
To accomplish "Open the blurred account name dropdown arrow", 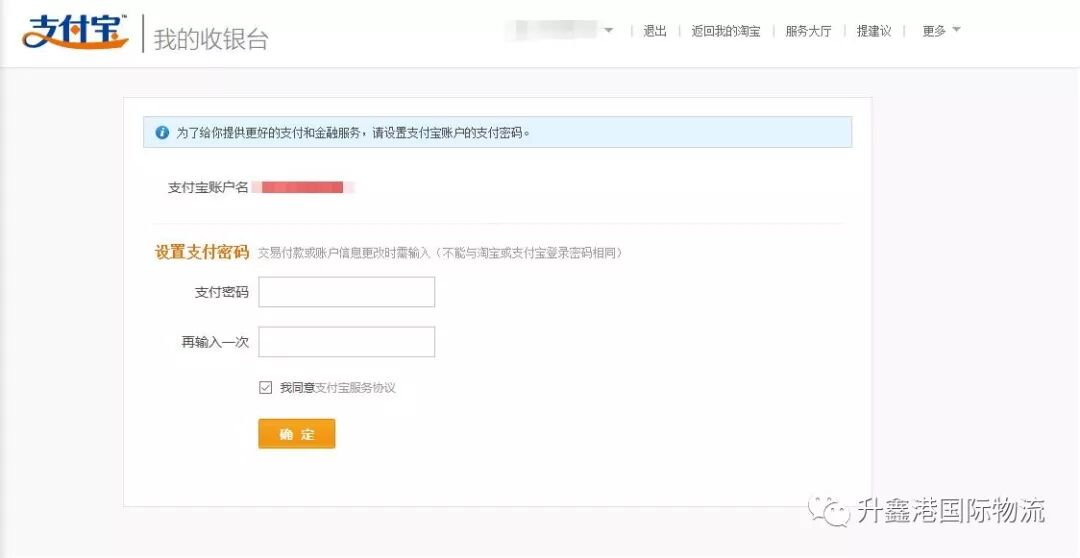I will click(x=608, y=30).
